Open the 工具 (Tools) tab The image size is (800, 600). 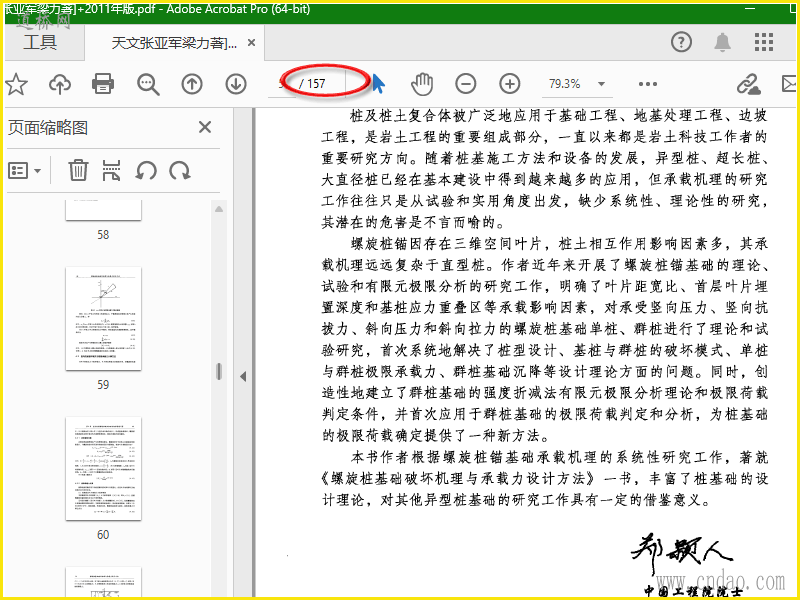(40, 42)
